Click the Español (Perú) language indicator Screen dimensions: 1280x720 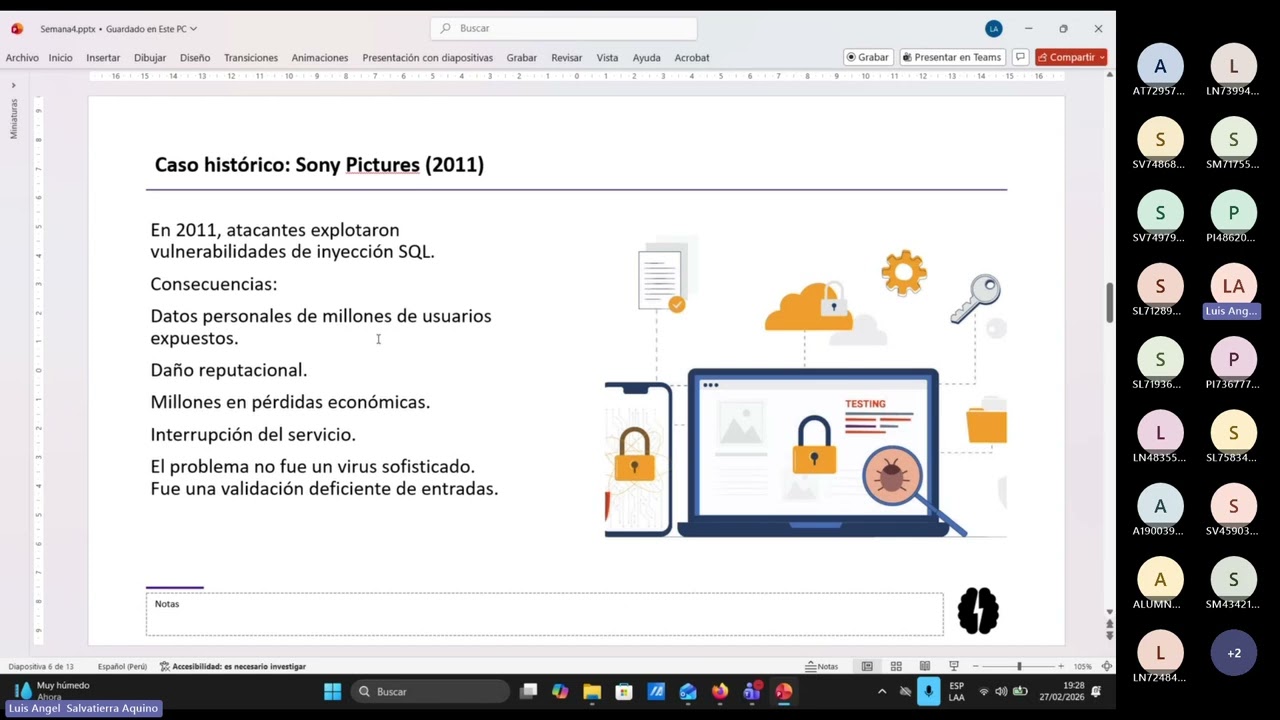tap(122, 666)
